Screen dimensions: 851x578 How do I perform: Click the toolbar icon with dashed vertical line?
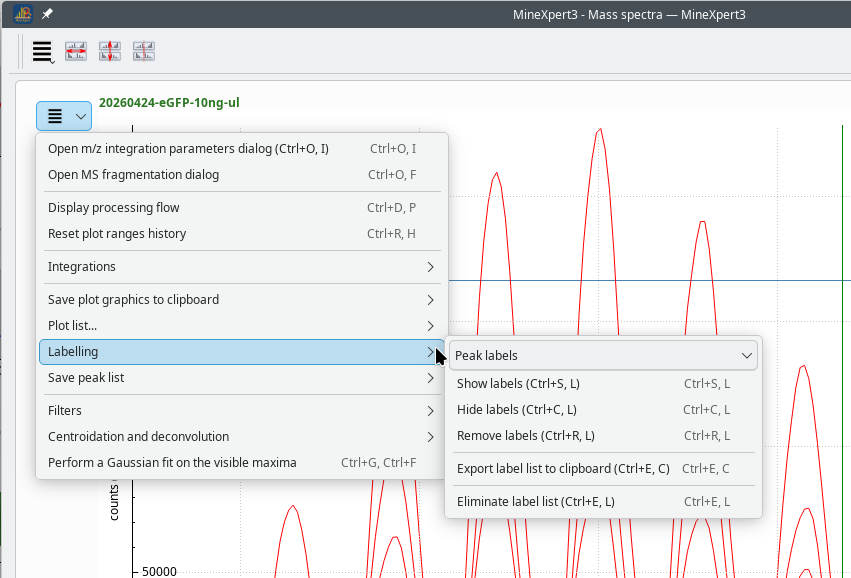(x=144, y=51)
